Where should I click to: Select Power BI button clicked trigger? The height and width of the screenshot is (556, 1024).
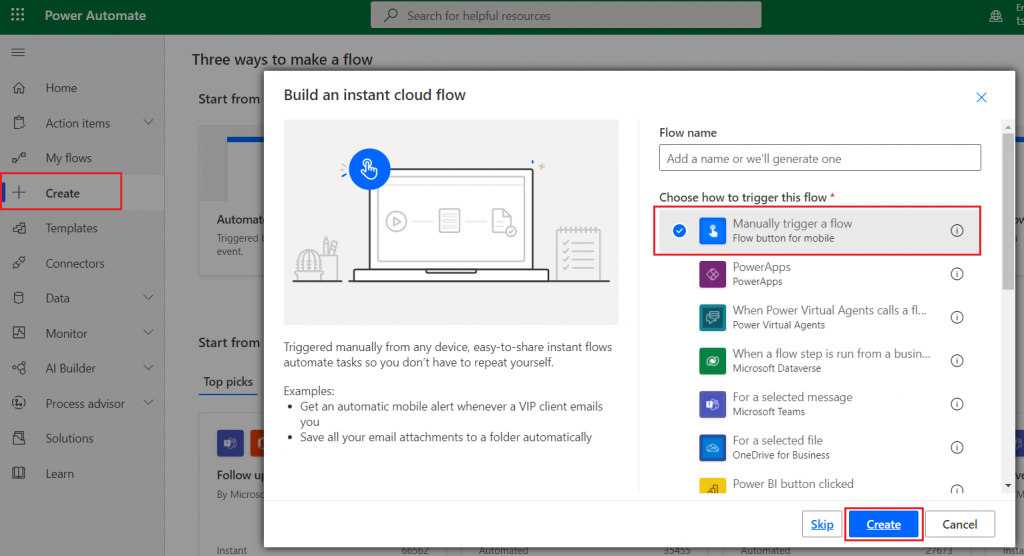pos(819,482)
